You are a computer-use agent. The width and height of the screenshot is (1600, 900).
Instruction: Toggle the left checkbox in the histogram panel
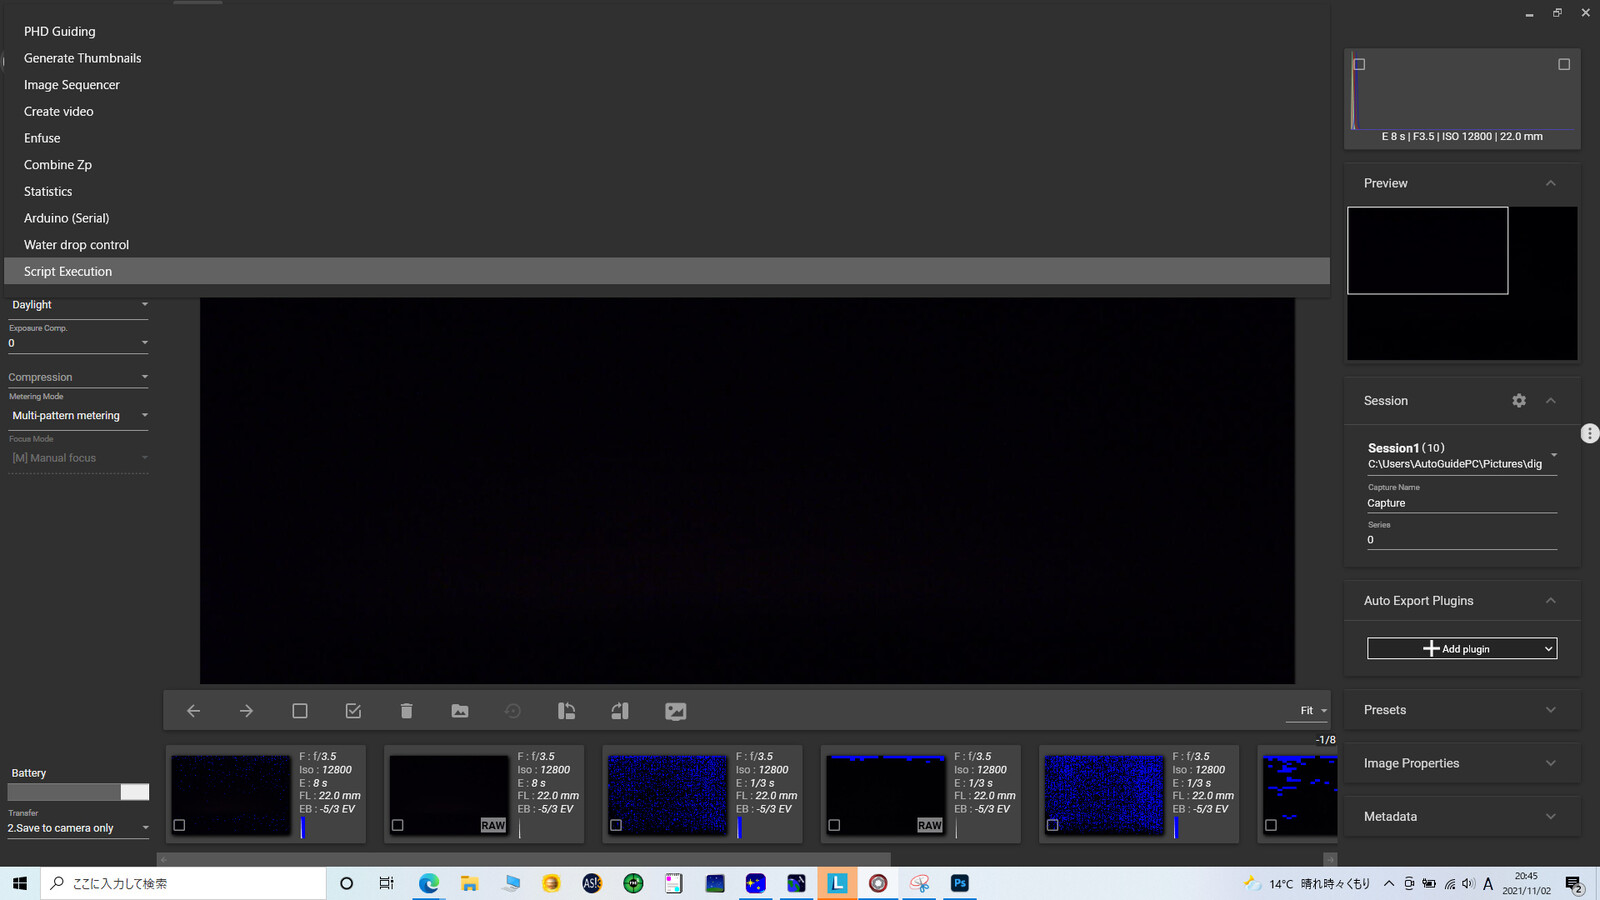pyautogui.click(x=1359, y=64)
